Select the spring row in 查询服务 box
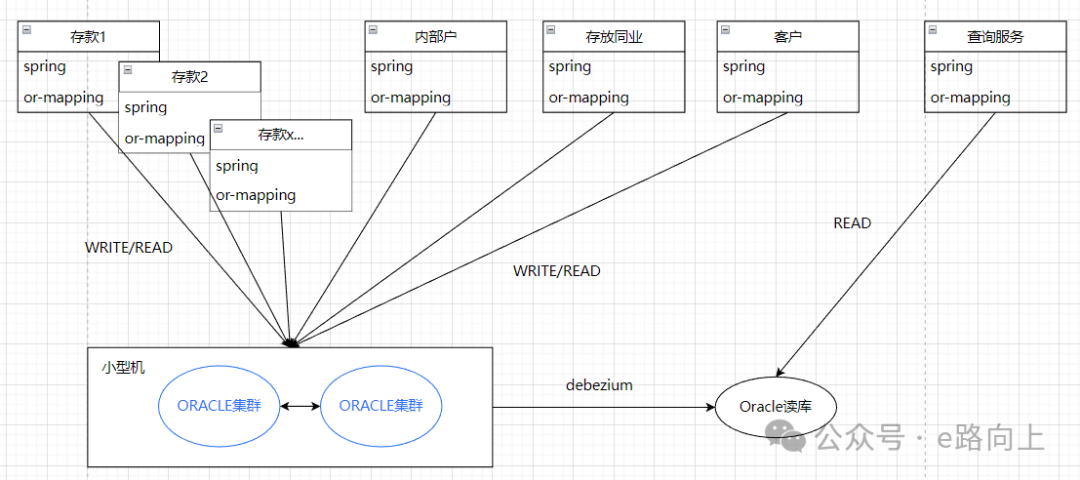1080x480 pixels. (x=951, y=67)
